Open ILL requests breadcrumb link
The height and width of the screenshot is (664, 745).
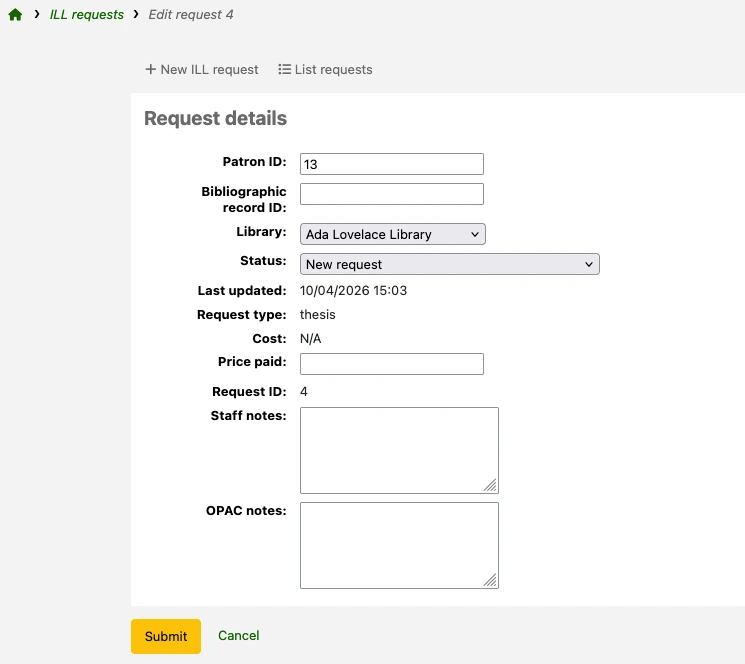click(86, 15)
